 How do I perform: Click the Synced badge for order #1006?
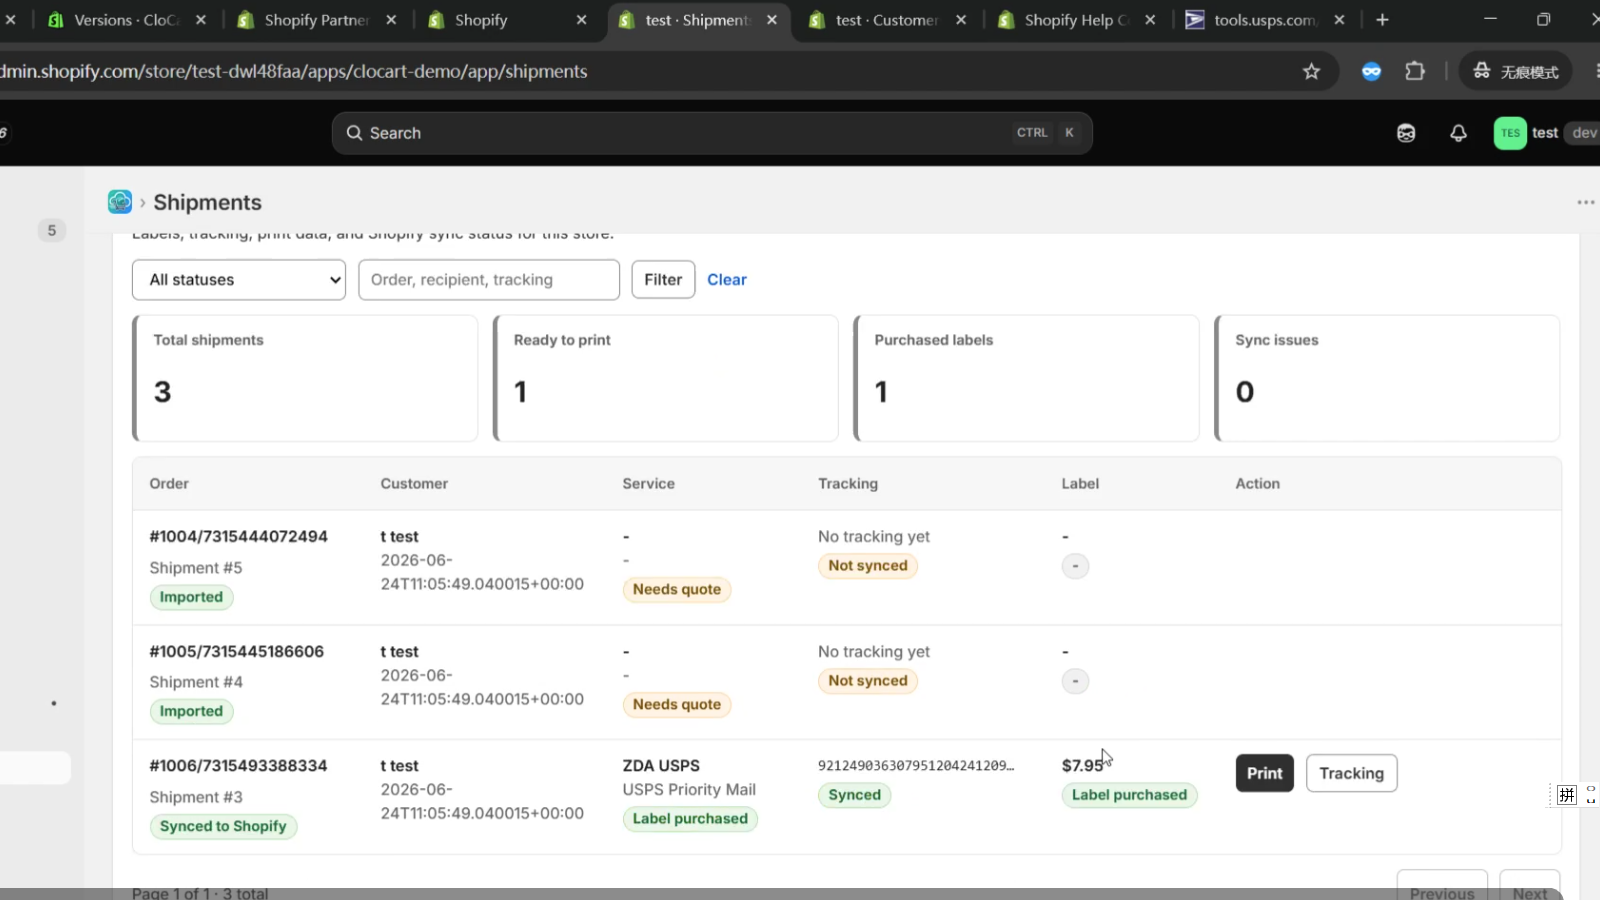coord(855,795)
